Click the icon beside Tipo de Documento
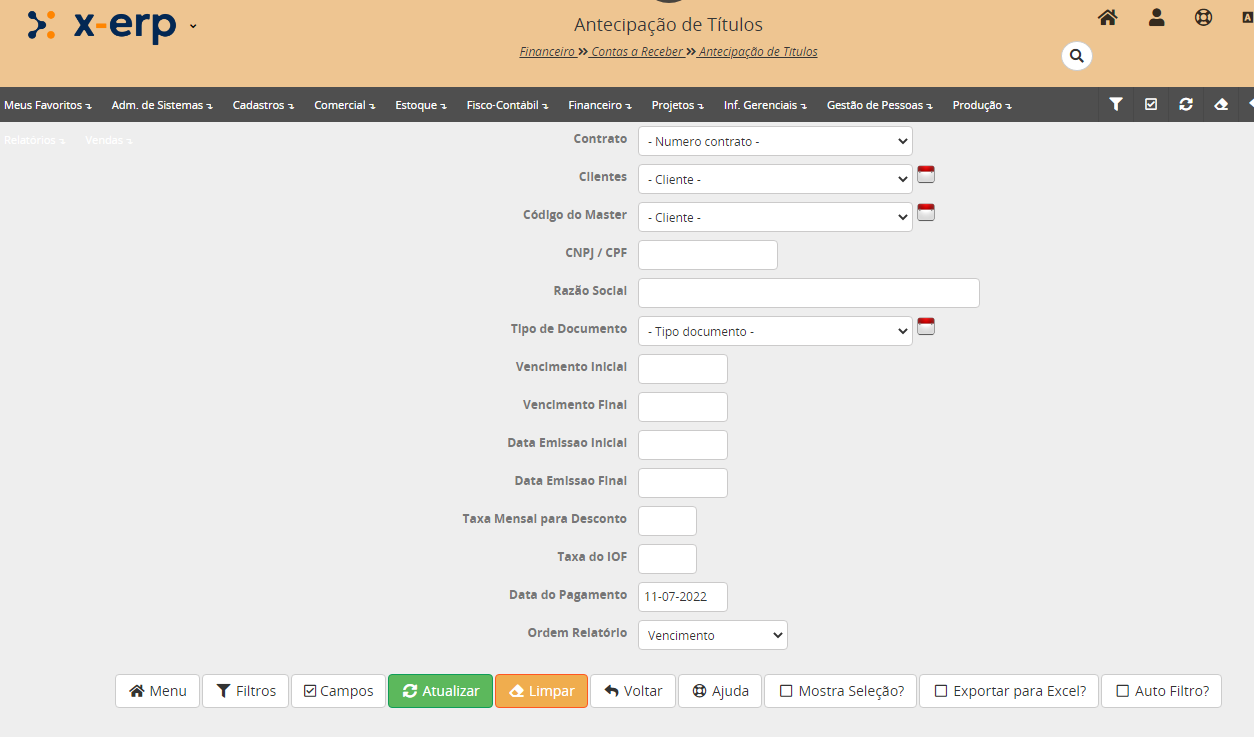The height and width of the screenshot is (737, 1254). point(926,327)
